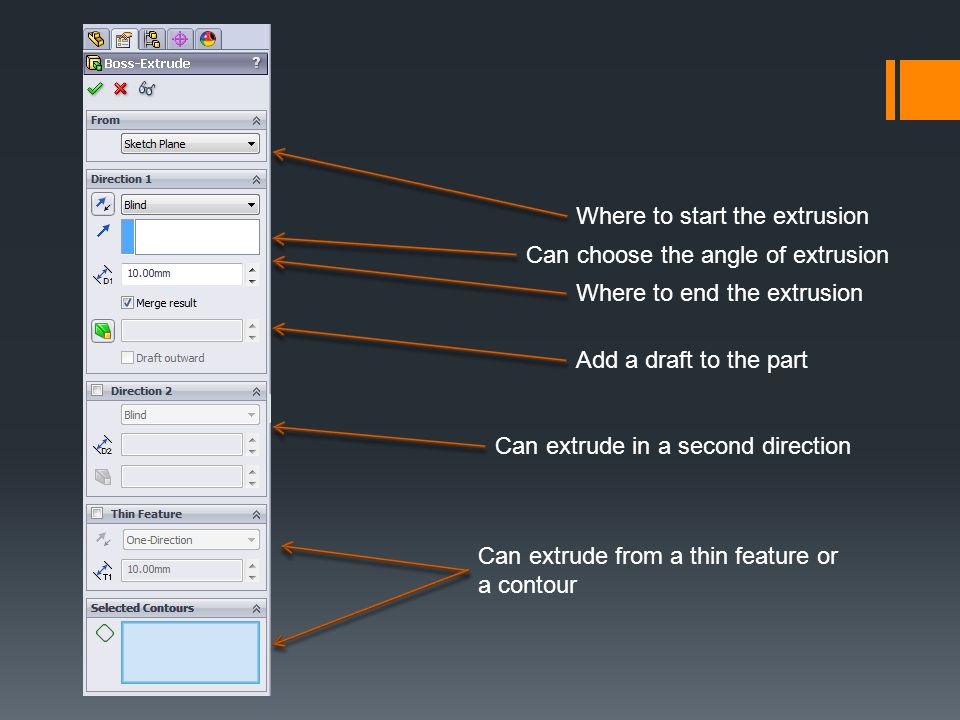Click the D1 depth dimension icon
Viewport: 960px width, 720px height.
click(103, 275)
